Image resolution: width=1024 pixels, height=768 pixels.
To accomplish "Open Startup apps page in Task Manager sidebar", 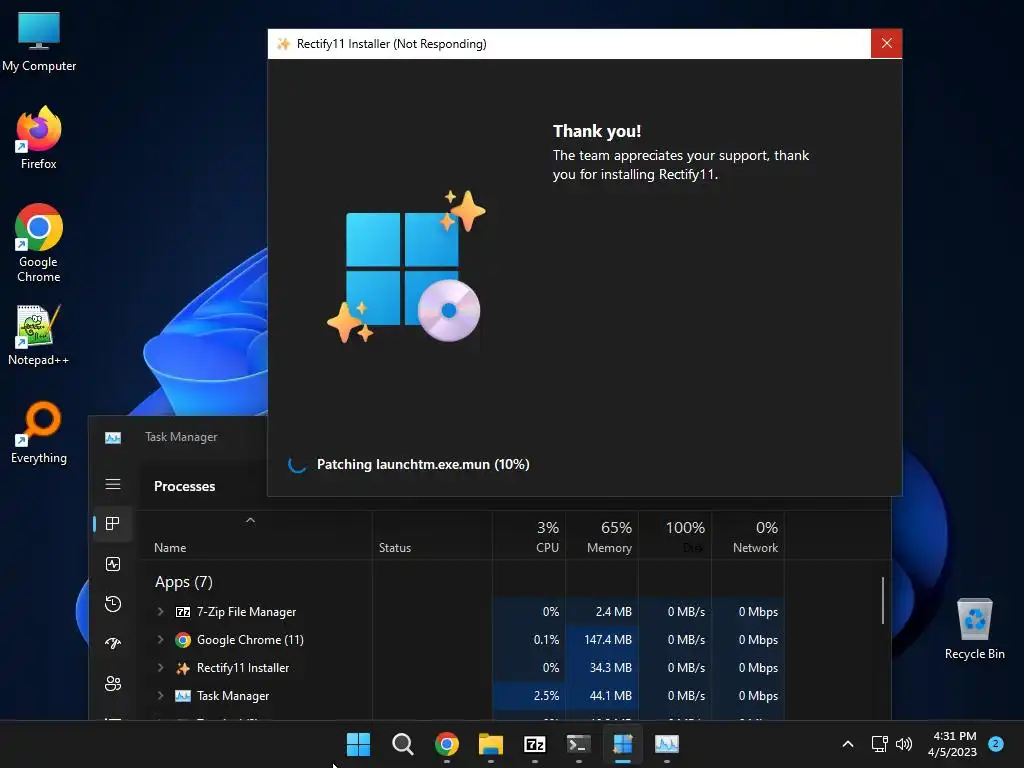I will coord(113,643).
